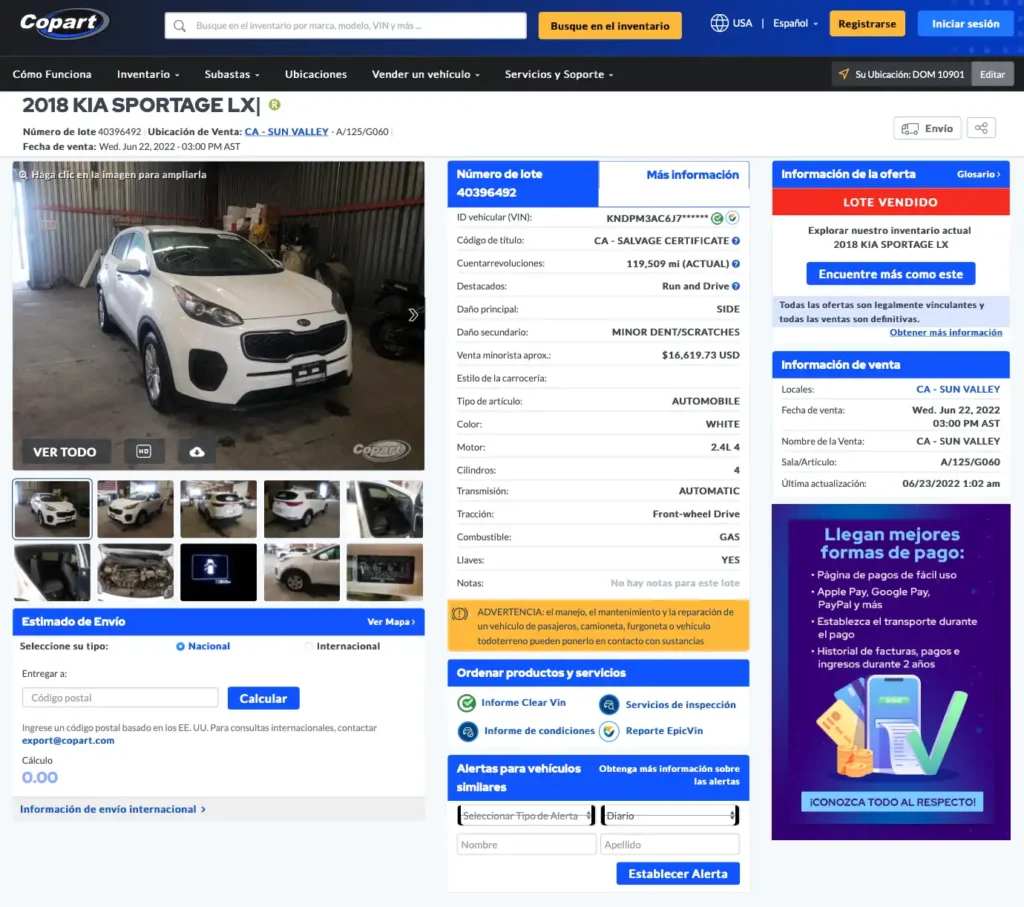
Task: Show next photo with right arrow
Action: [x=413, y=315]
